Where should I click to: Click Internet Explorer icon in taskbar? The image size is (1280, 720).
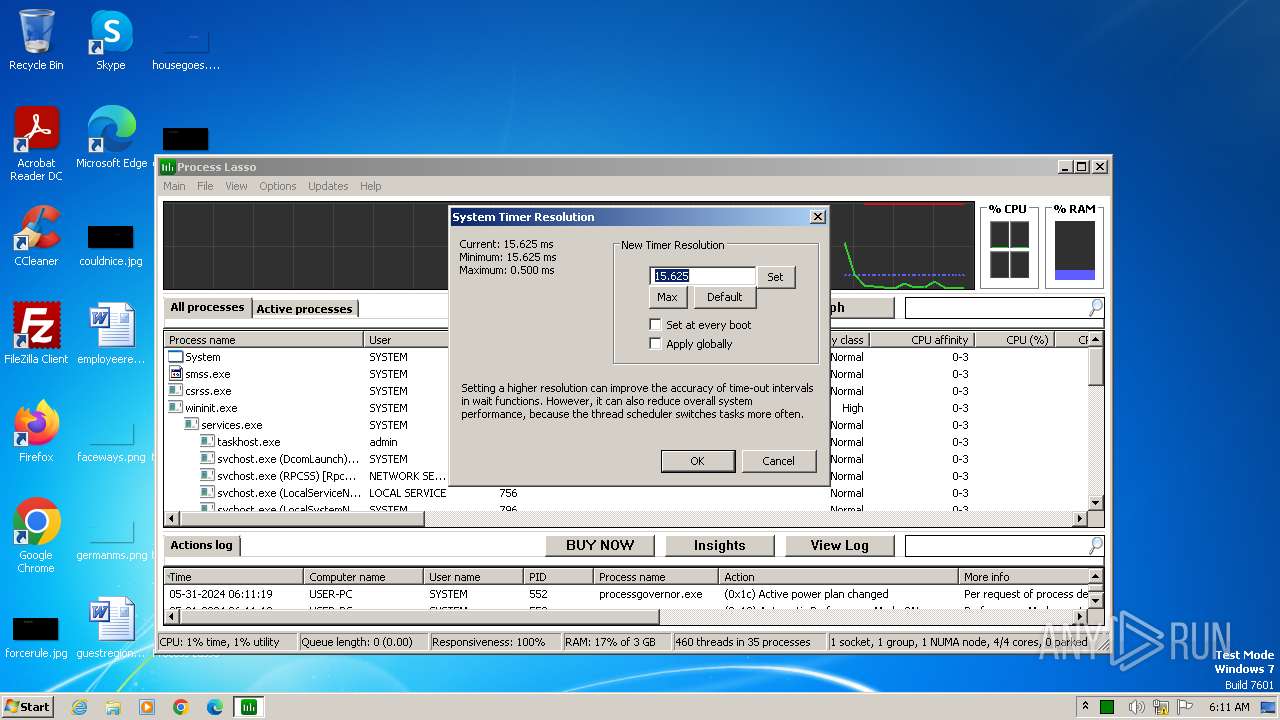pos(79,707)
